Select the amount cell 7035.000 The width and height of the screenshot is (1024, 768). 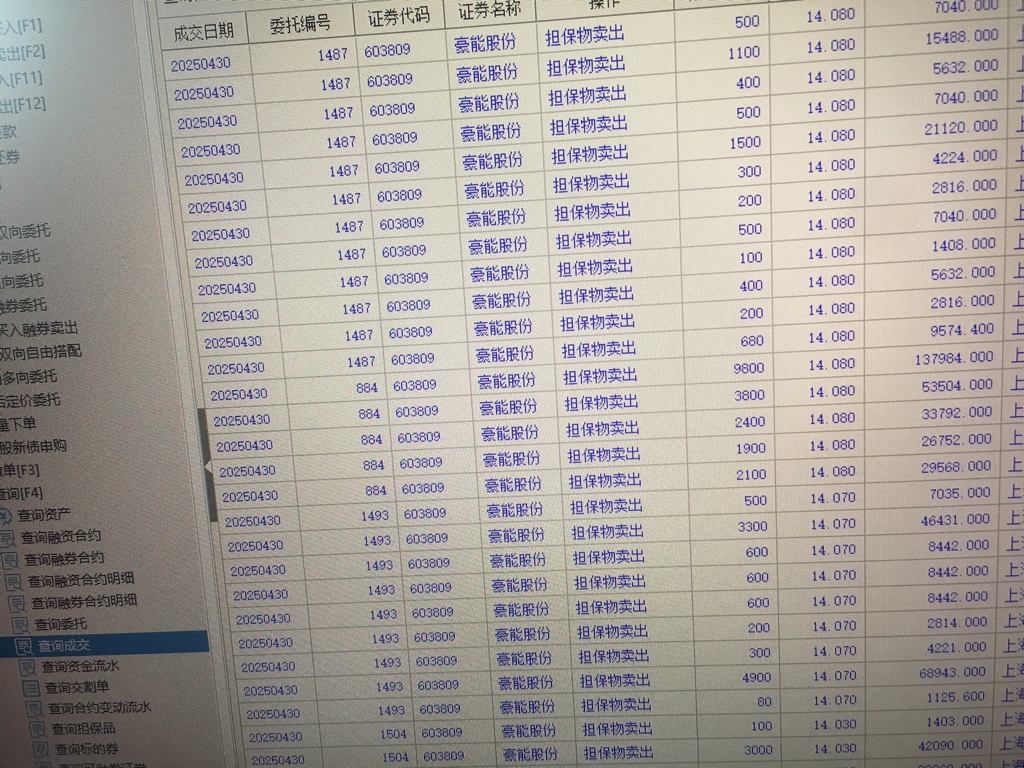click(959, 494)
